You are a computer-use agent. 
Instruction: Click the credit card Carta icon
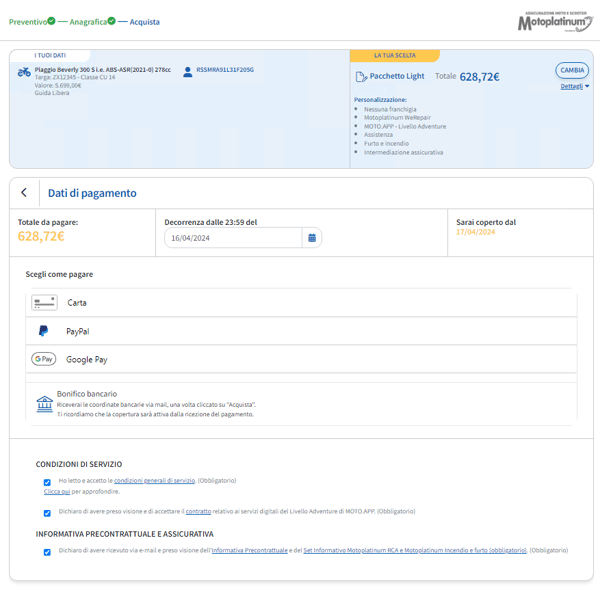coord(44,303)
